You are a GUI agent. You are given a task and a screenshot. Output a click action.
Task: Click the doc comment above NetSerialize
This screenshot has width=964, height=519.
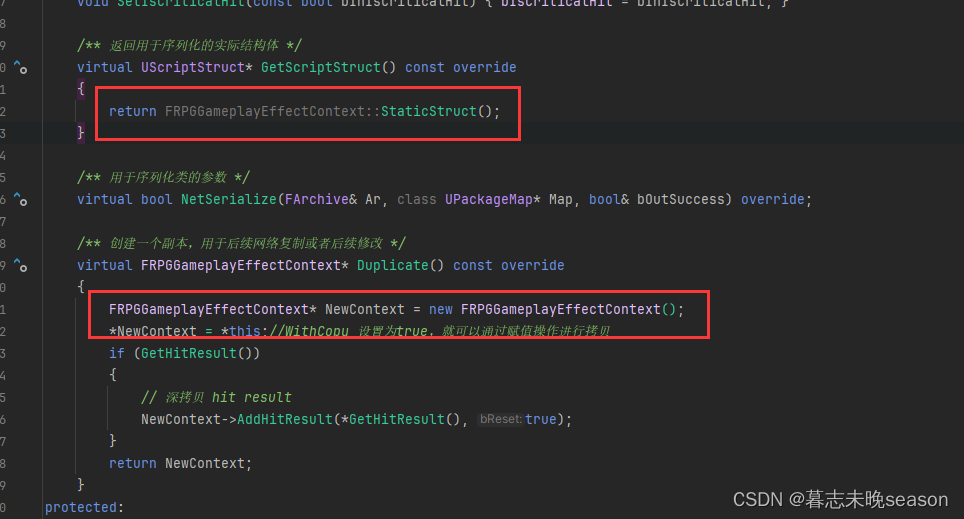(163, 177)
